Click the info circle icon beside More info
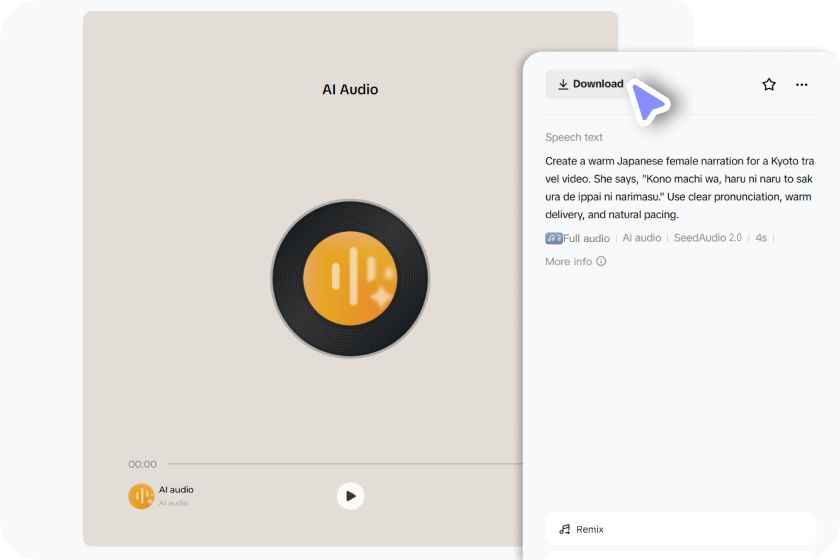 [601, 261]
